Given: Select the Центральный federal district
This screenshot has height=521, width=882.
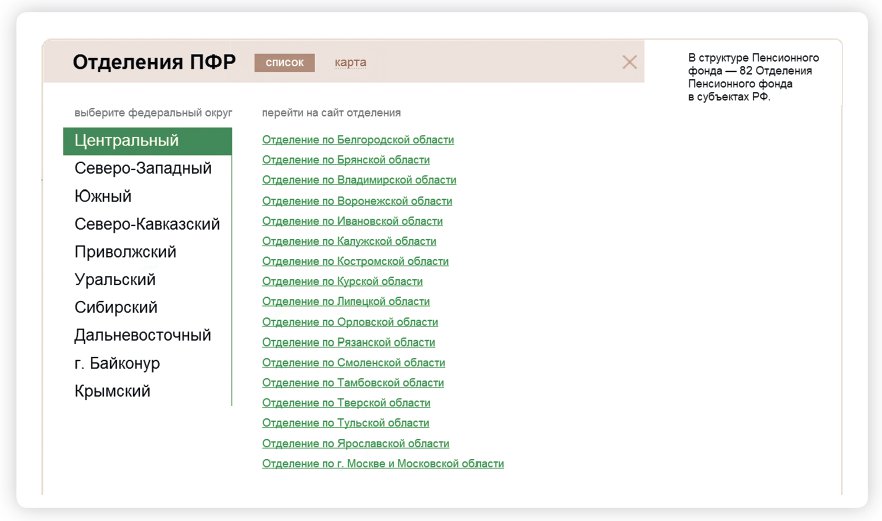Looking at the screenshot, I should [147, 141].
